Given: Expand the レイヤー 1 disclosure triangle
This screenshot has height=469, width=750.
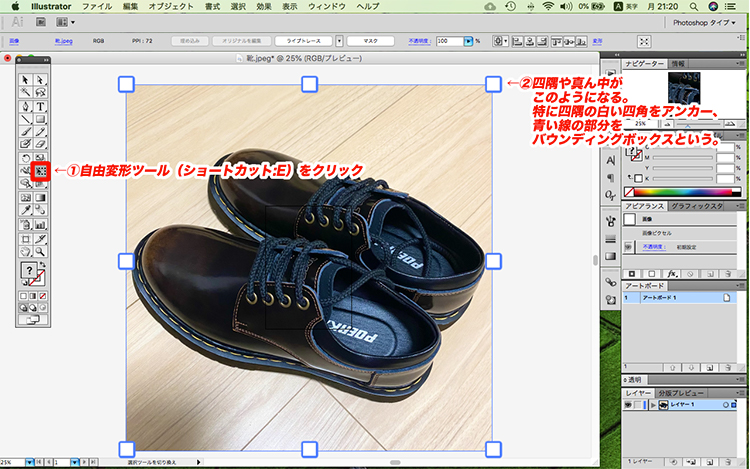Looking at the screenshot, I should click(x=653, y=405).
